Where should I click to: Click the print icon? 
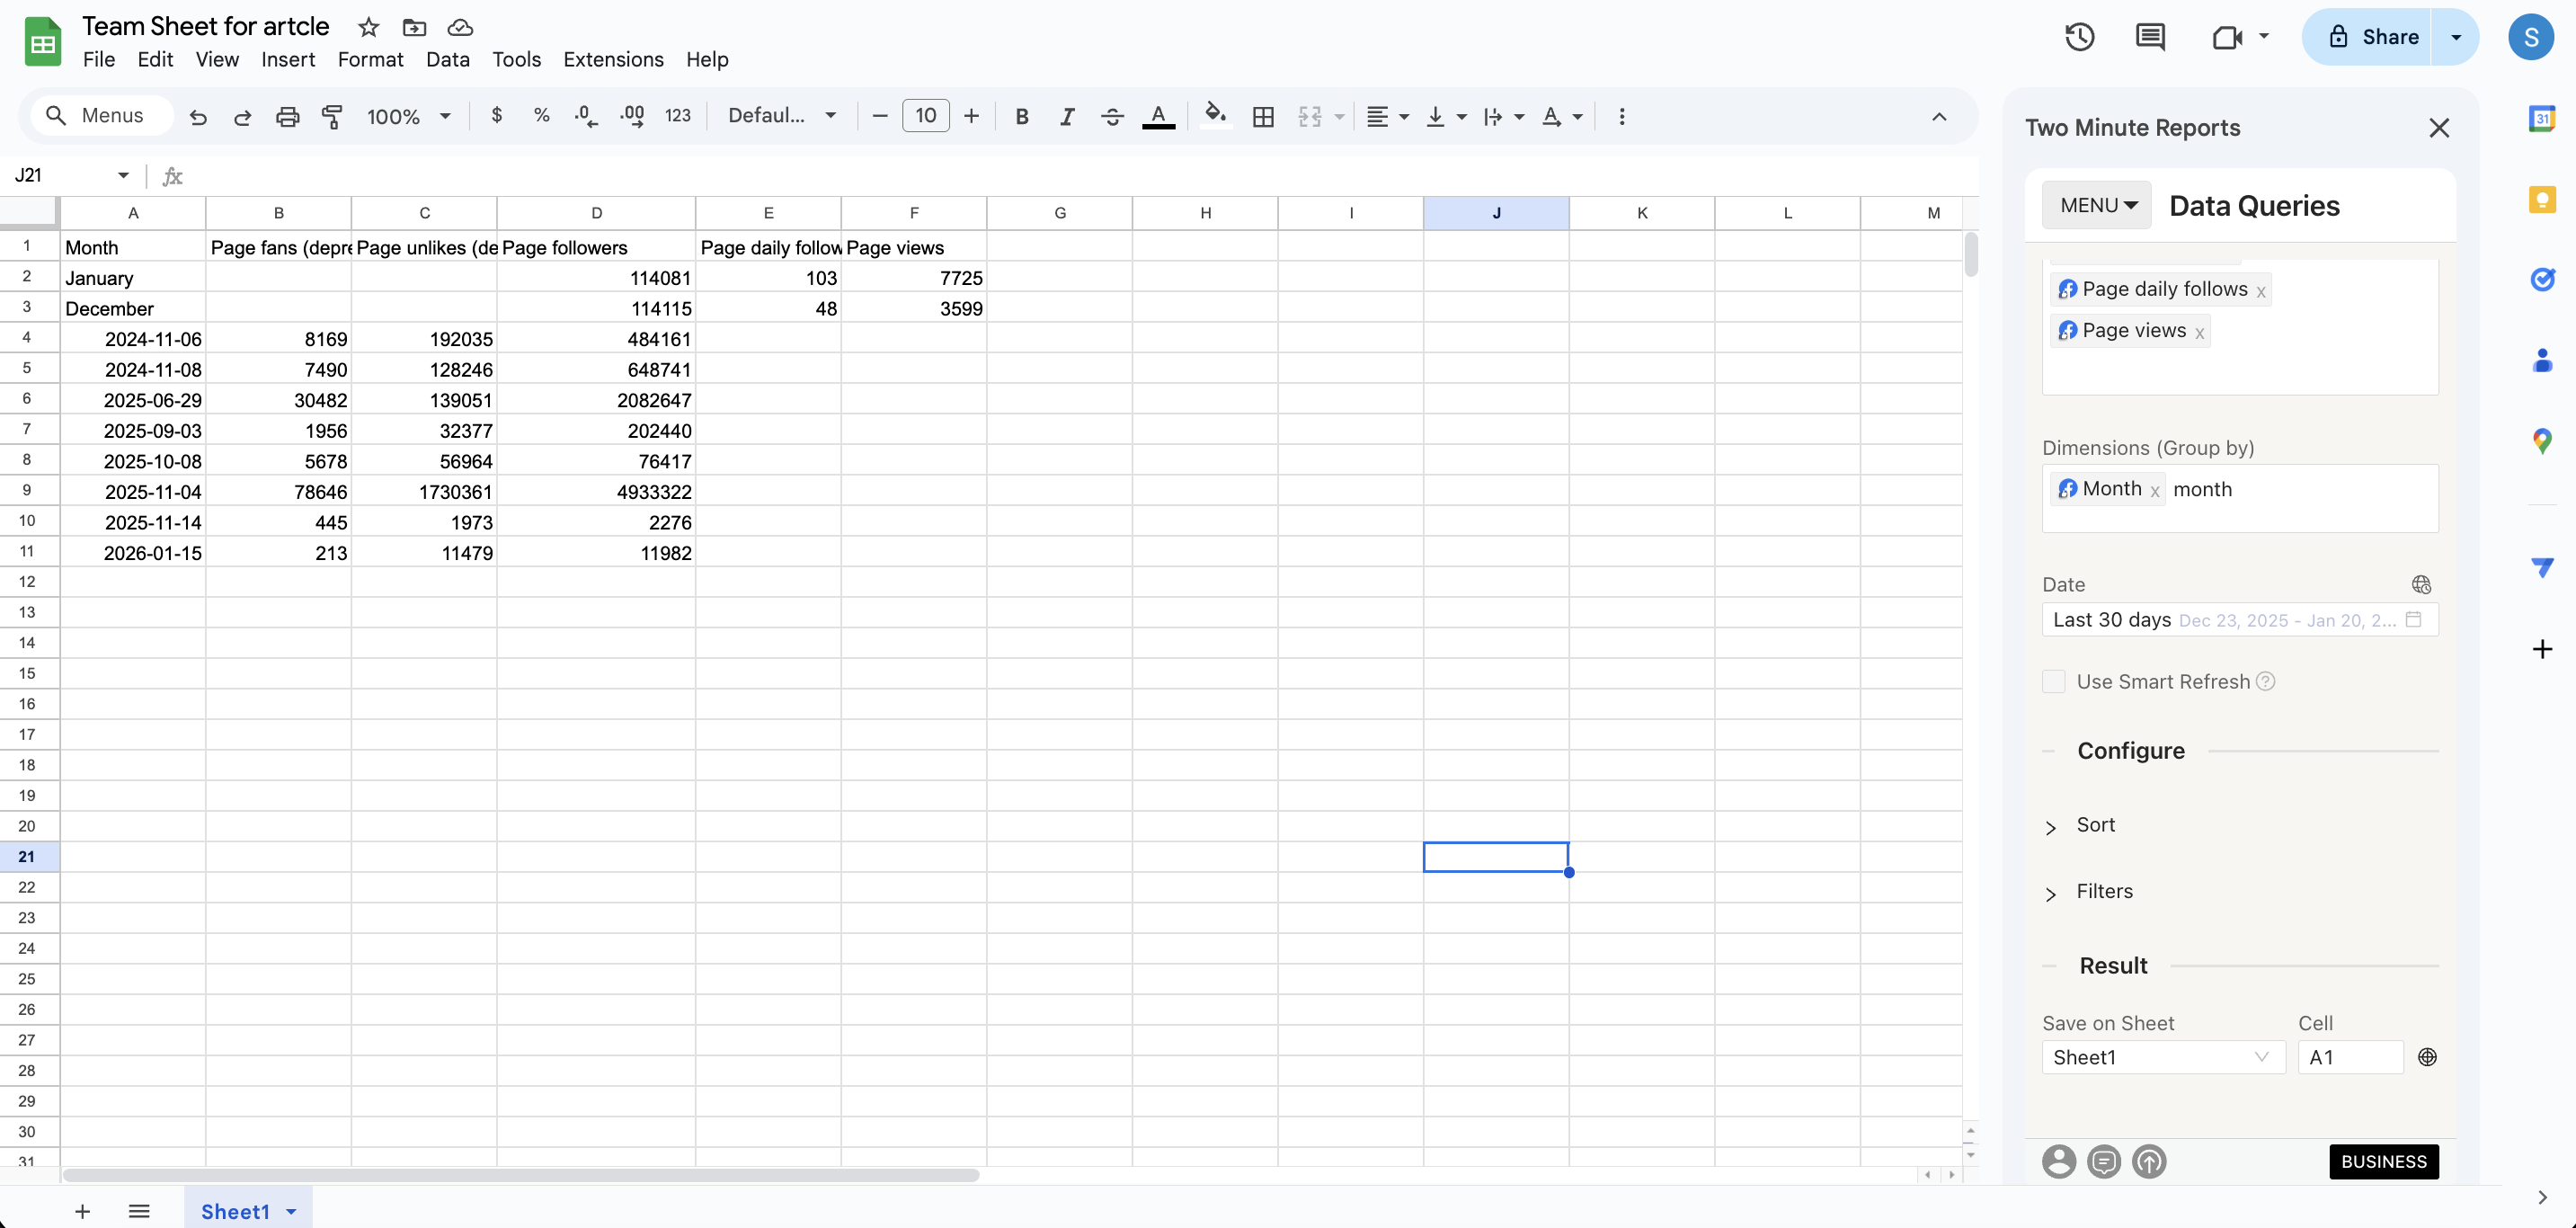click(x=287, y=116)
